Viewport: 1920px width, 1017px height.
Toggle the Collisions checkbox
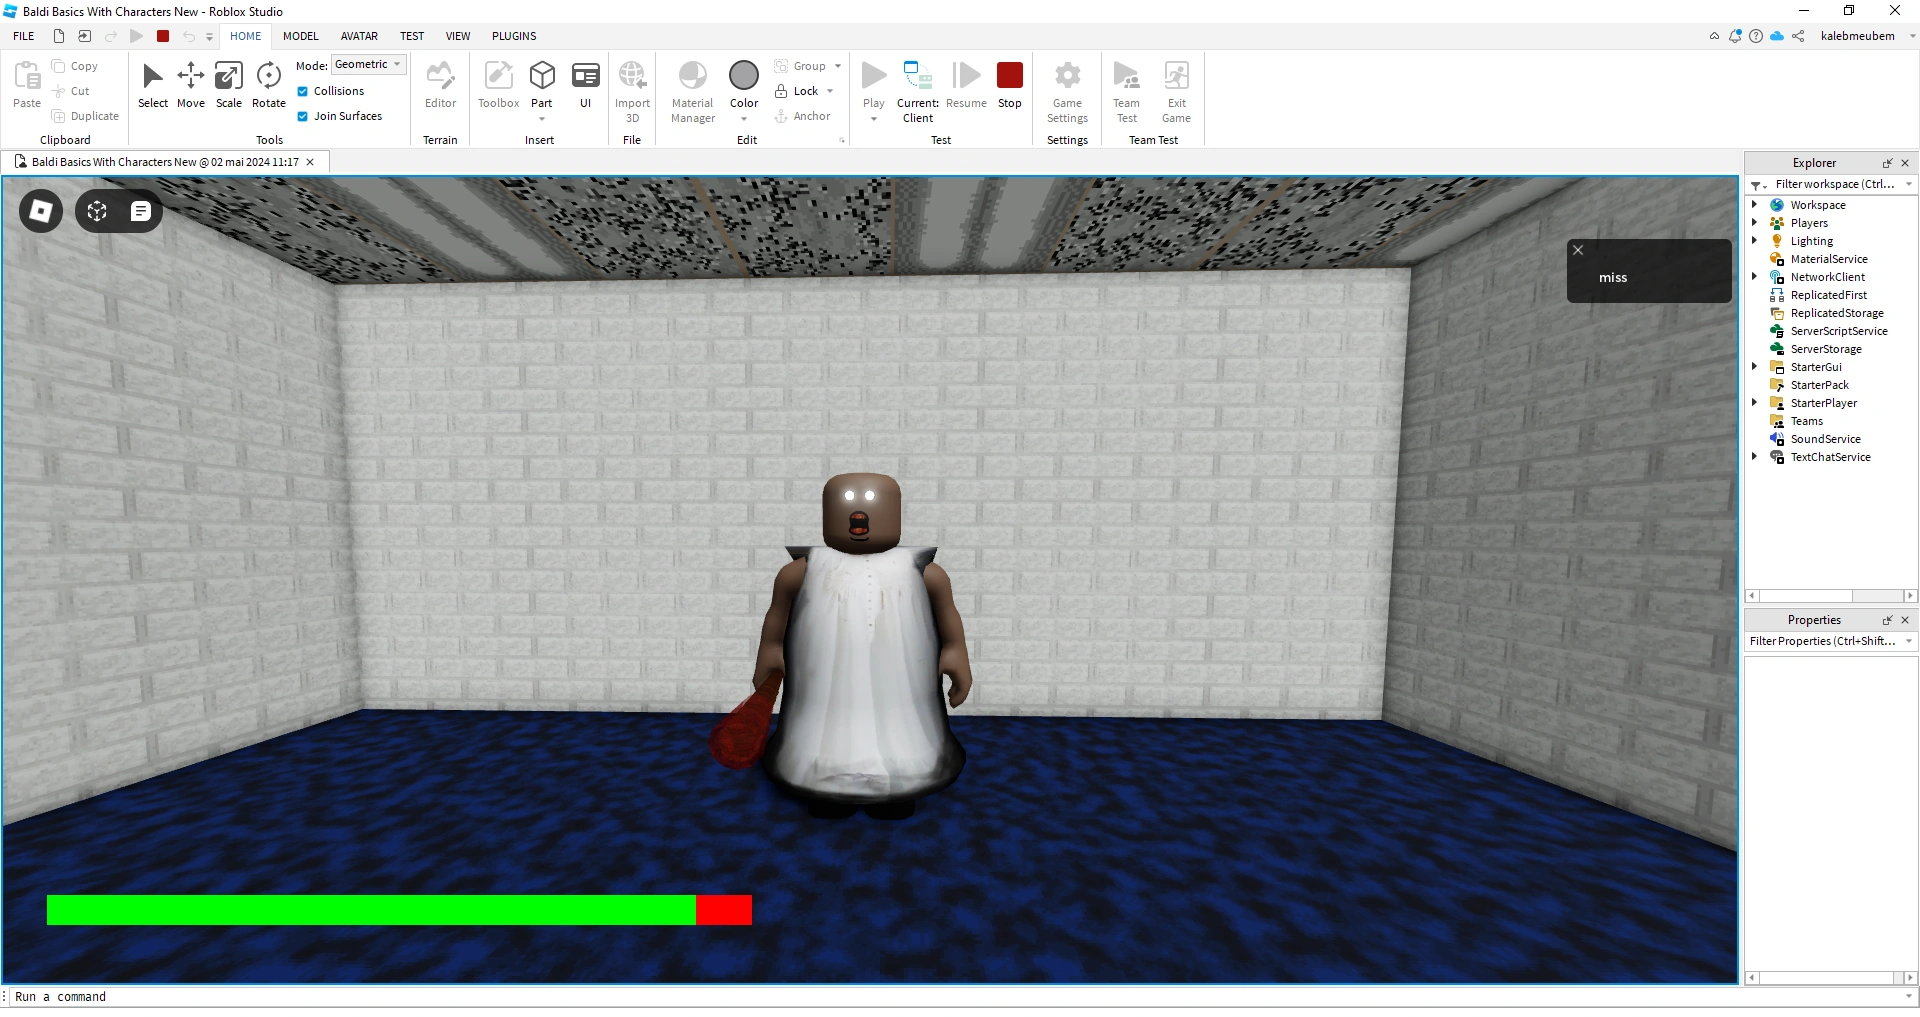pyautogui.click(x=302, y=91)
